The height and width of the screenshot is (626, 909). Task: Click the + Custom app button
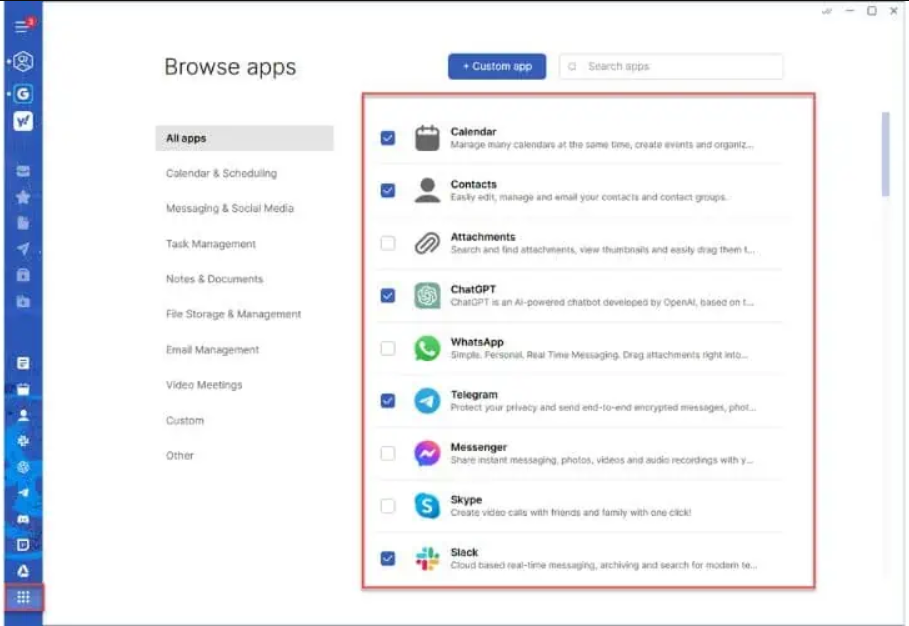click(497, 66)
